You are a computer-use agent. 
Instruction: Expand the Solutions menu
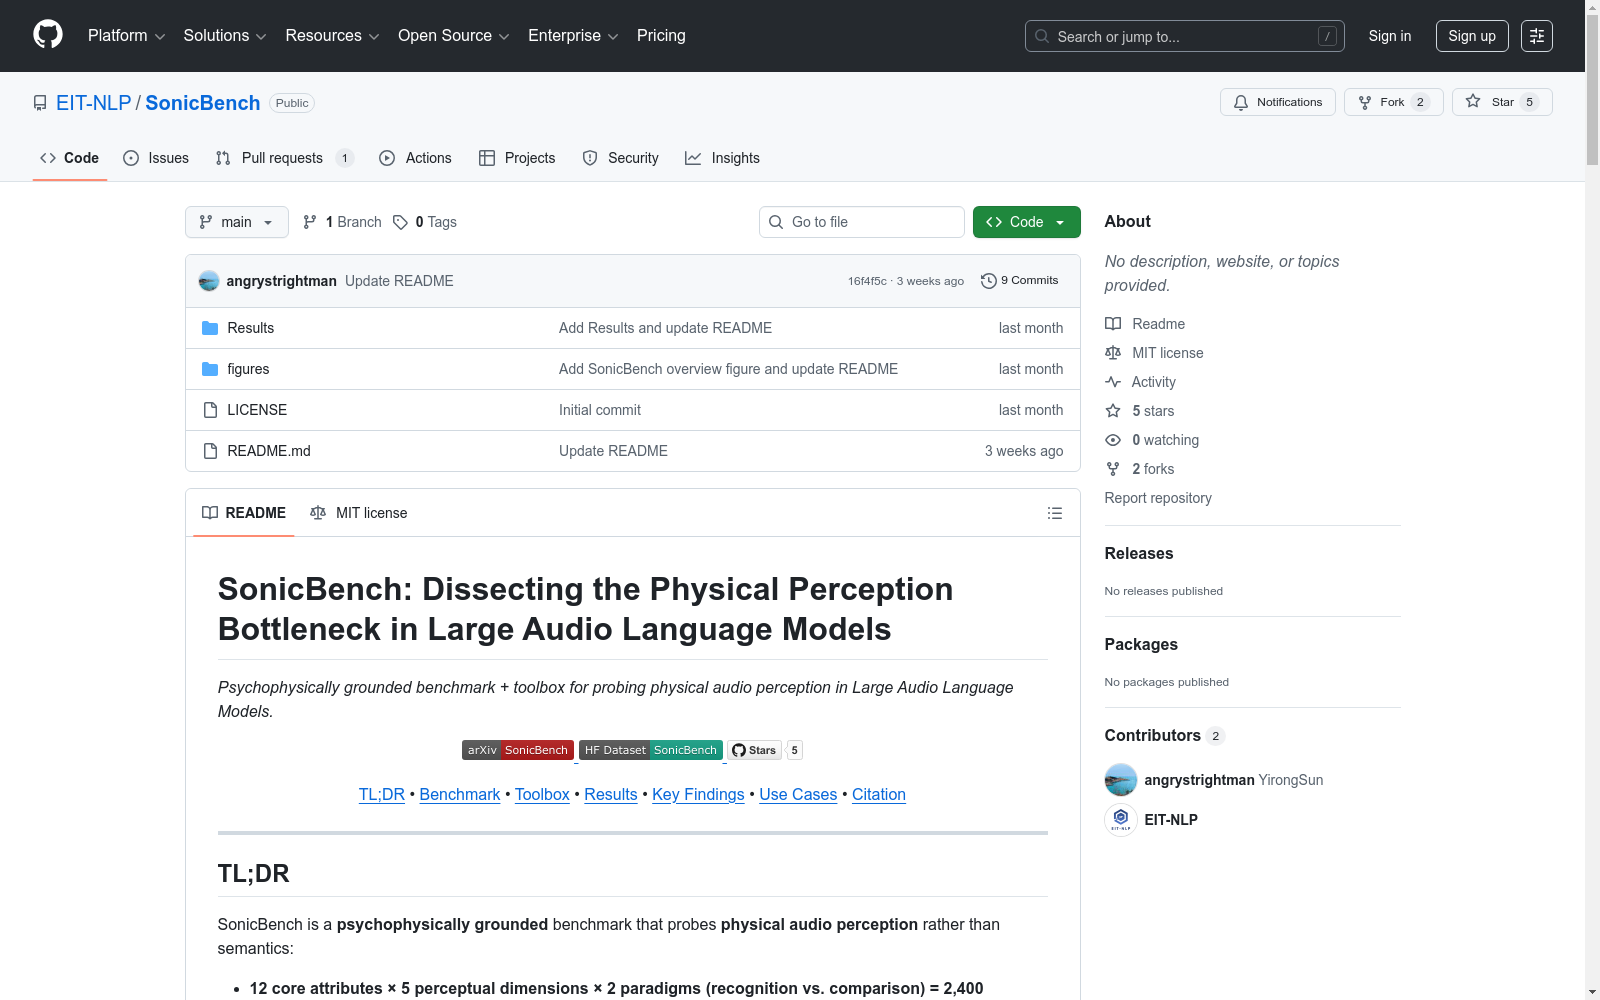click(225, 36)
